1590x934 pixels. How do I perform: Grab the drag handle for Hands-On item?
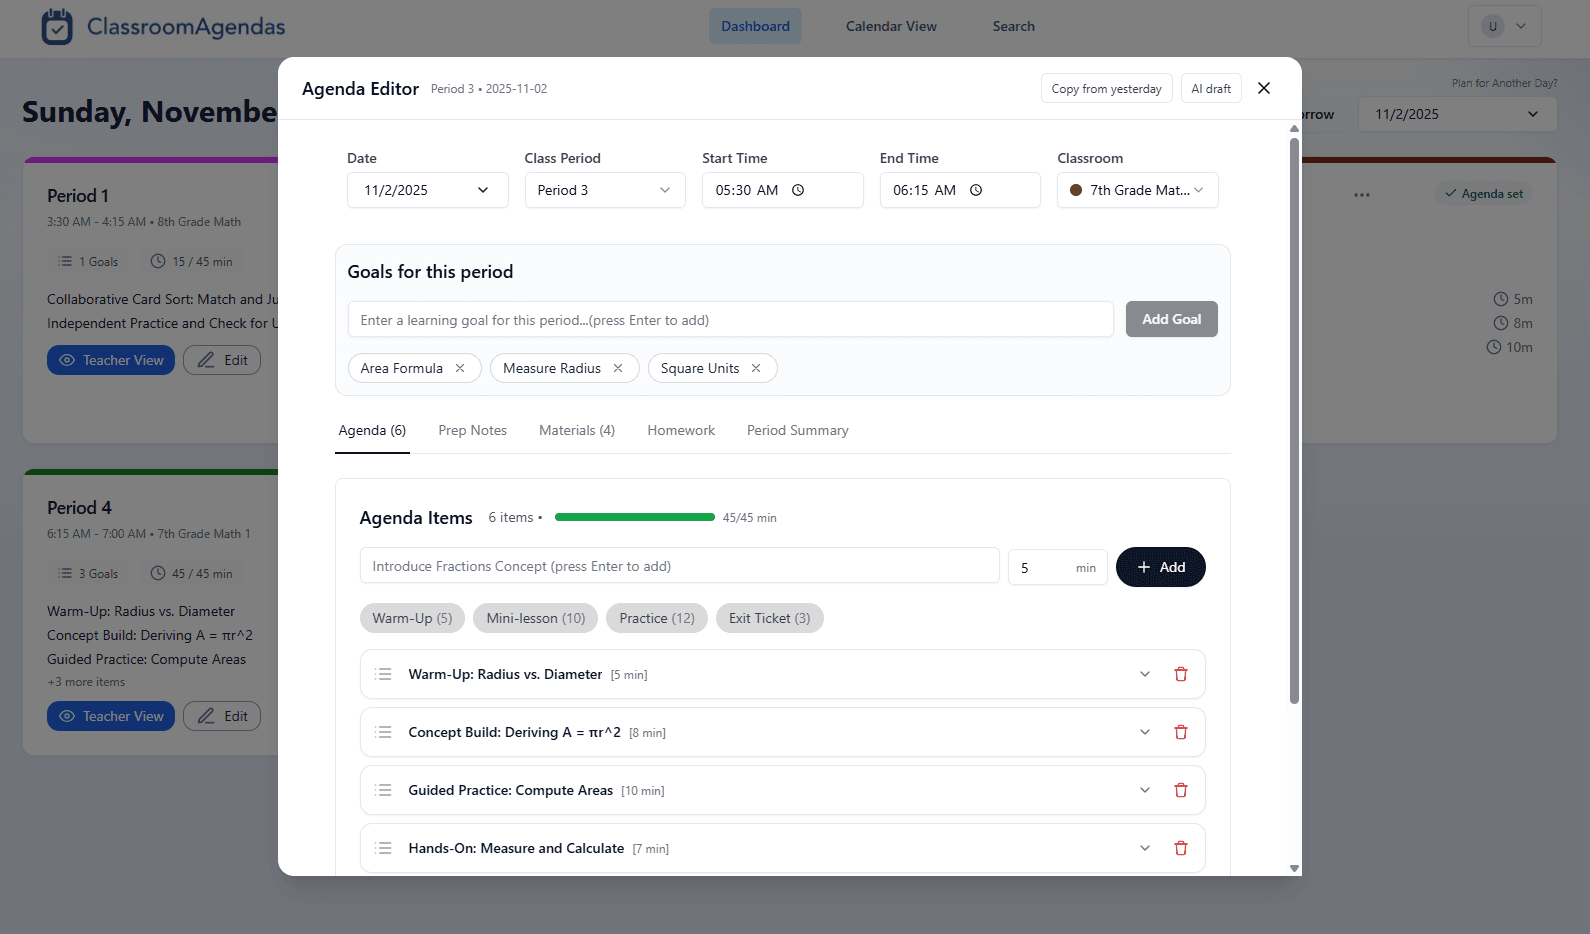(x=383, y=848)
